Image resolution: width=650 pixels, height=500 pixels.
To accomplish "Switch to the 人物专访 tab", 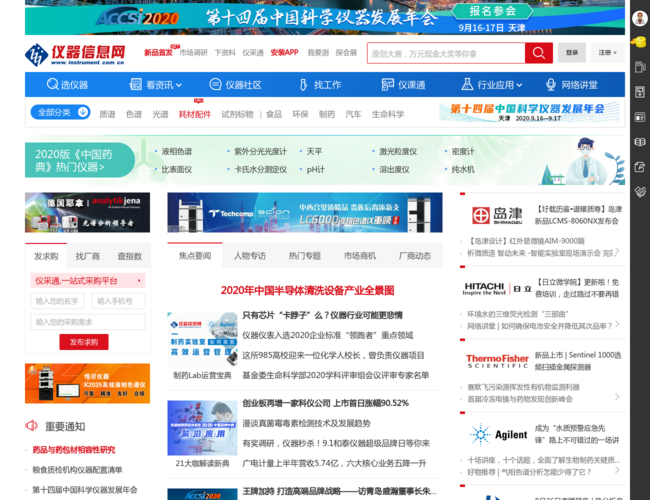I will point(250,256).
